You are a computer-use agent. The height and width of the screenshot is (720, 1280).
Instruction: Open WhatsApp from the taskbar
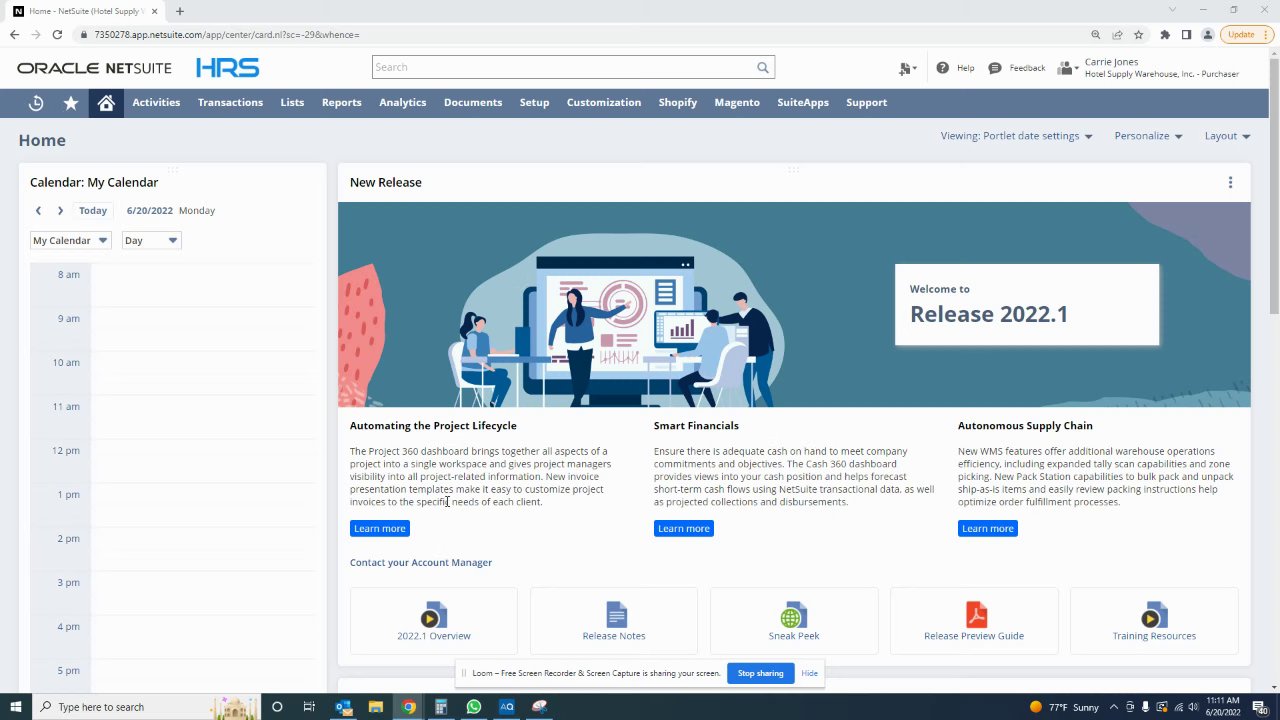point(474,707)
